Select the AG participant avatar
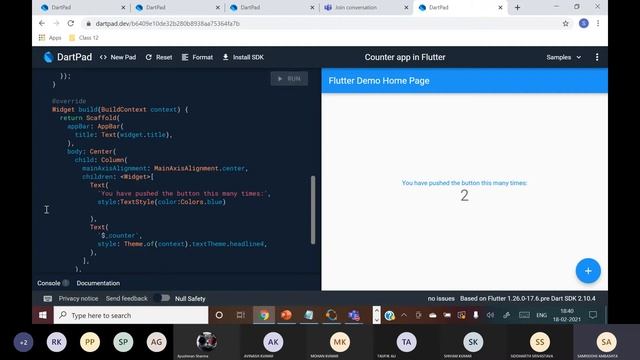Screen dimensions: 640x360 (156, 342)
